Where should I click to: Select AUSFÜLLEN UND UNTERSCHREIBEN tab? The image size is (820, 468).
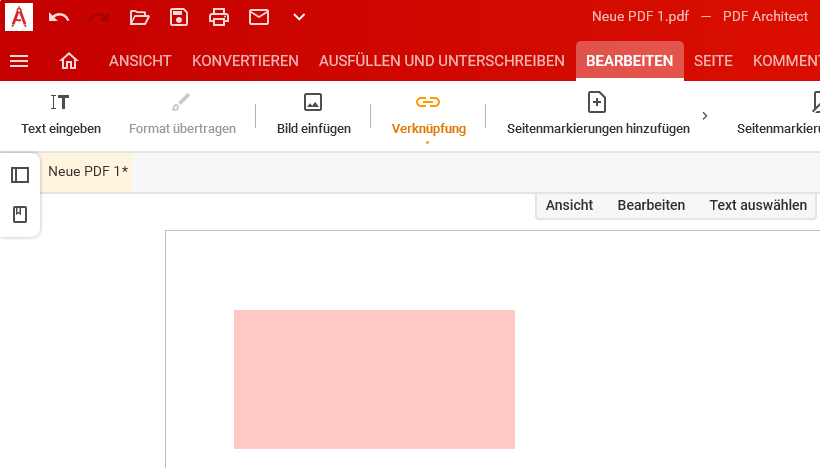[x=441, y=61]
